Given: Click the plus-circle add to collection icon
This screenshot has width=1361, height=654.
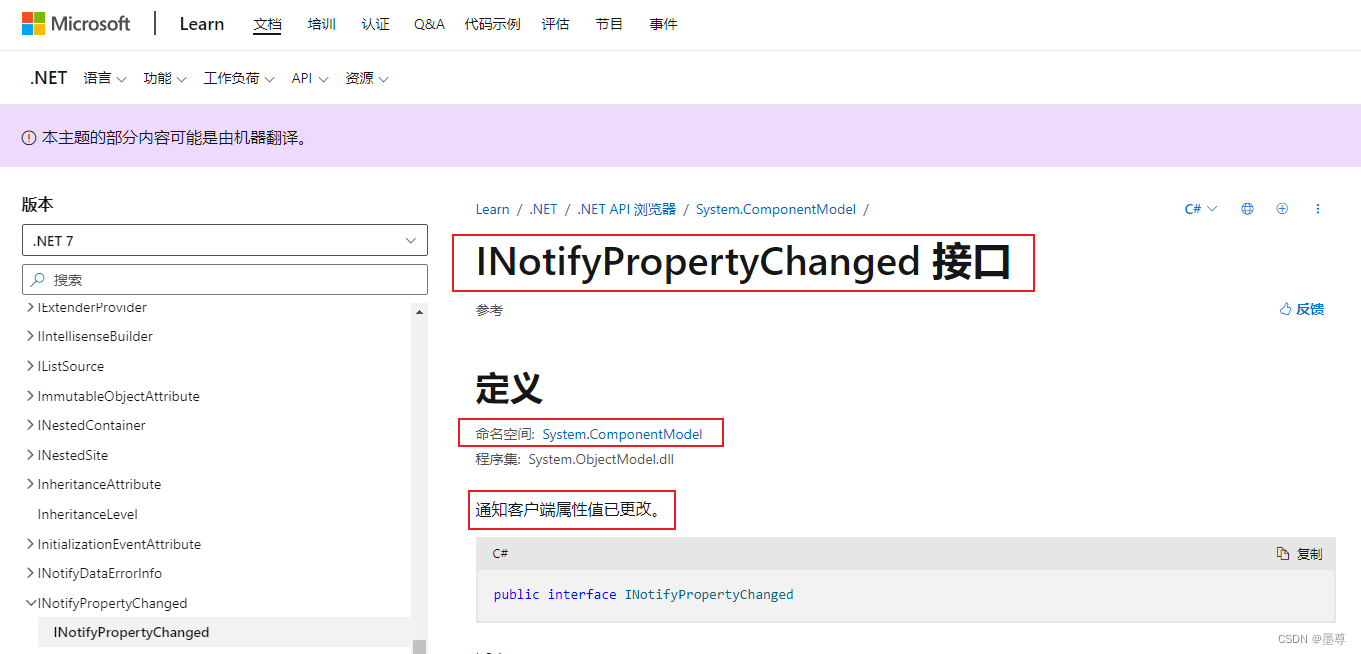Looking at the screenshot, I should click(x=1282, y=208).
